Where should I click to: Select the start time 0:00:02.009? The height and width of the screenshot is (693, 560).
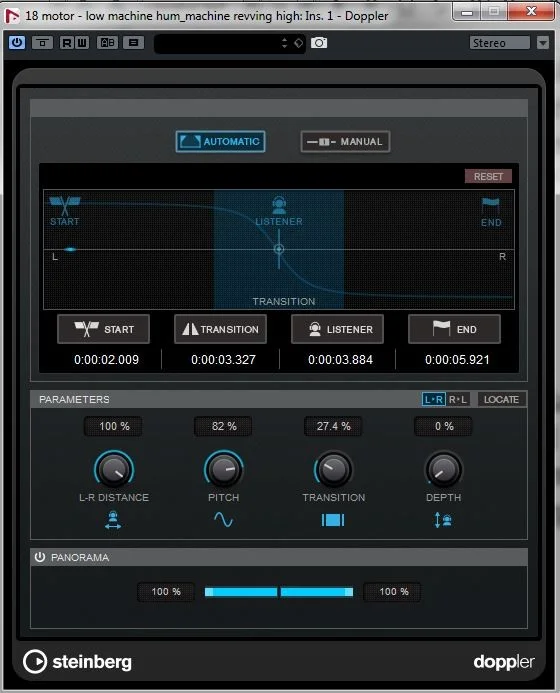tap(106, 360)
